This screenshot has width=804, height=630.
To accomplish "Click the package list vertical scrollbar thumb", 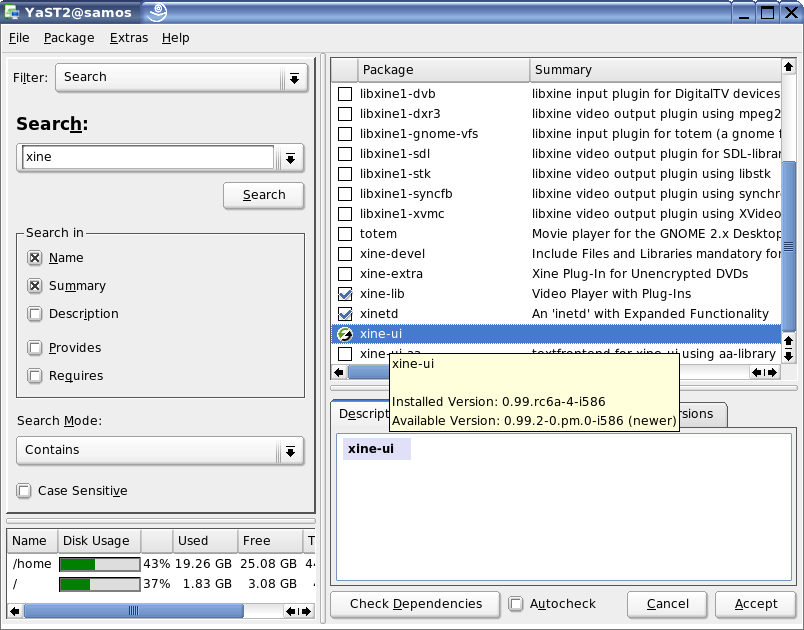I will (x=789, y=246).
